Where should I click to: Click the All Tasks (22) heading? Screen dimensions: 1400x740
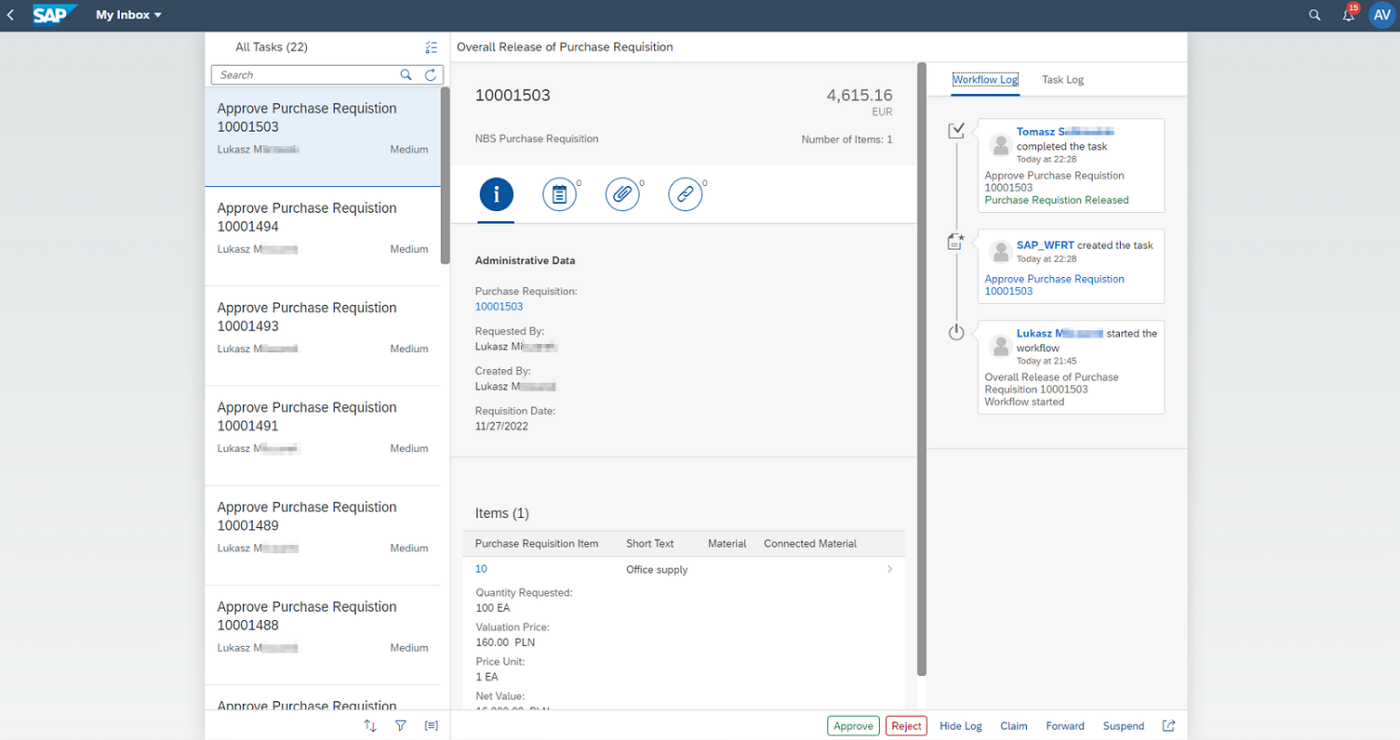pyautogui.click(x=271, y=47)
